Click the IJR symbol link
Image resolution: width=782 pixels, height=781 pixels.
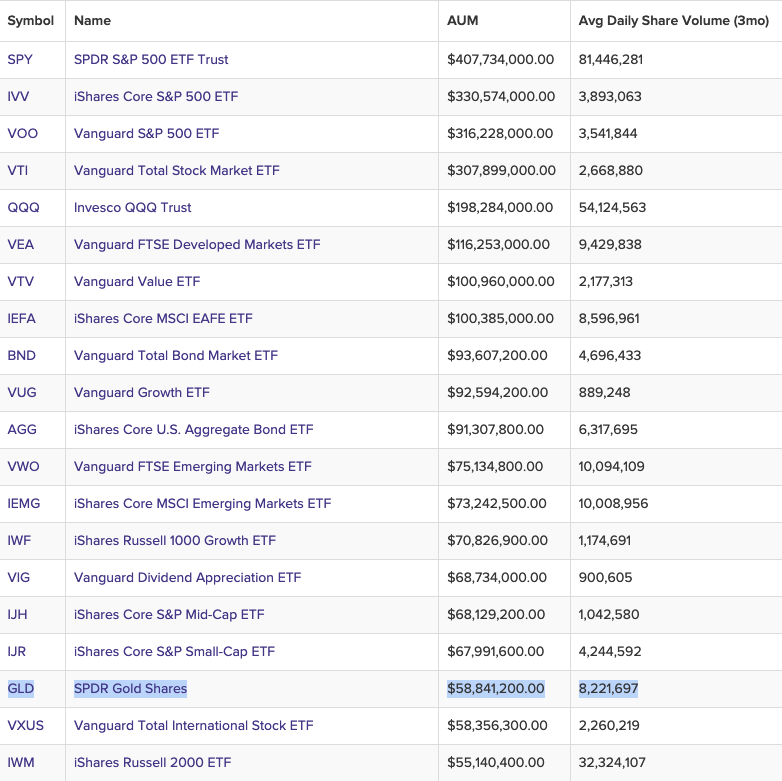point(16,651)
